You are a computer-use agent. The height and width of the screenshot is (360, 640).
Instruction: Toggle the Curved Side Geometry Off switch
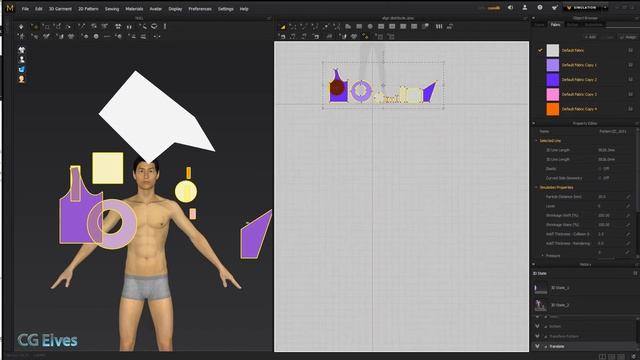[604, 178]
